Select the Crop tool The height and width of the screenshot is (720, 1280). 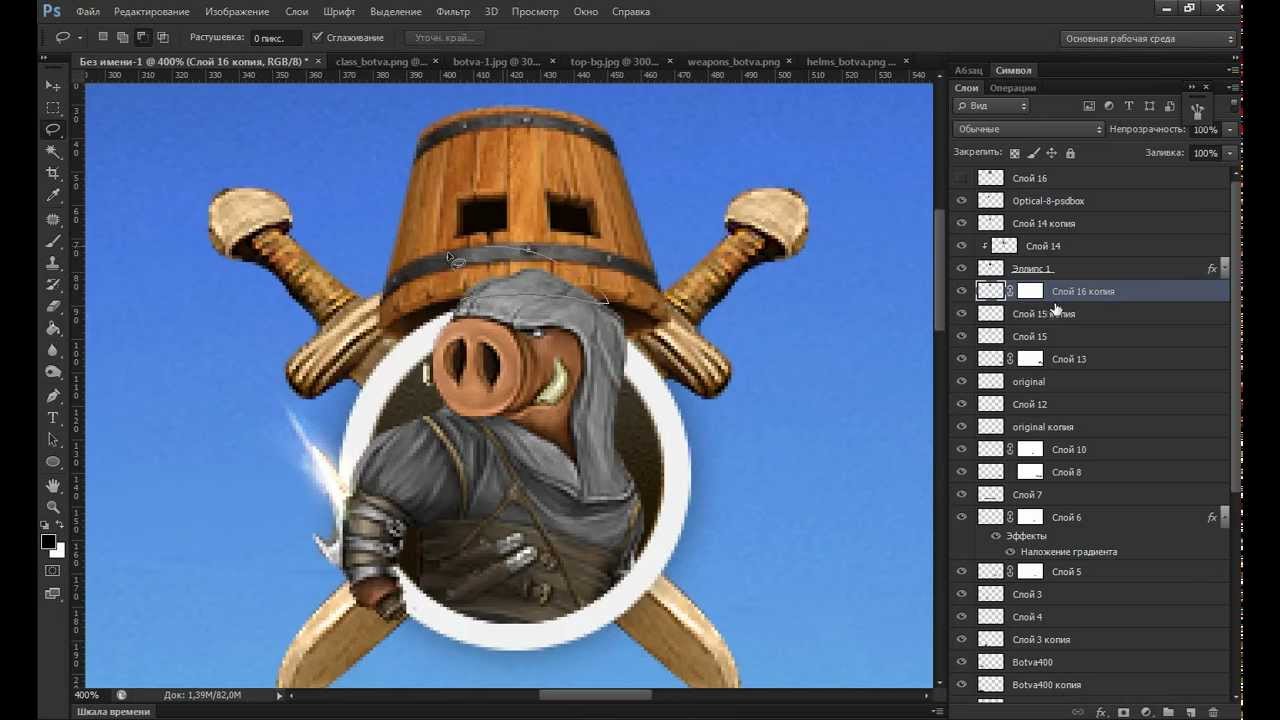[53, 174]
